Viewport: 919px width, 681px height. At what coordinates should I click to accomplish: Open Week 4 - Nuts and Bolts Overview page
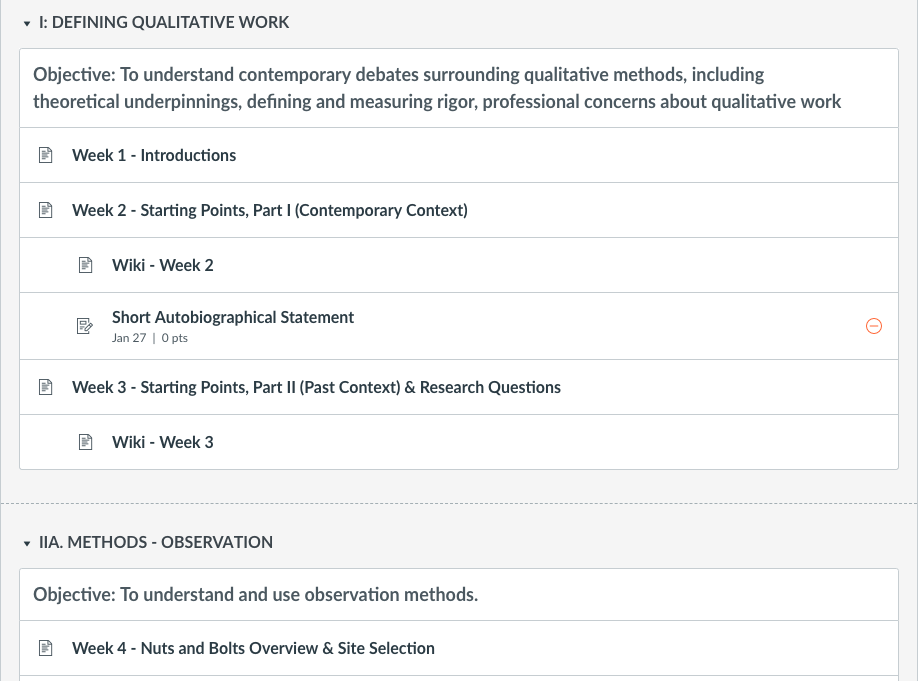pyautogui.click(x=253, y=648)
